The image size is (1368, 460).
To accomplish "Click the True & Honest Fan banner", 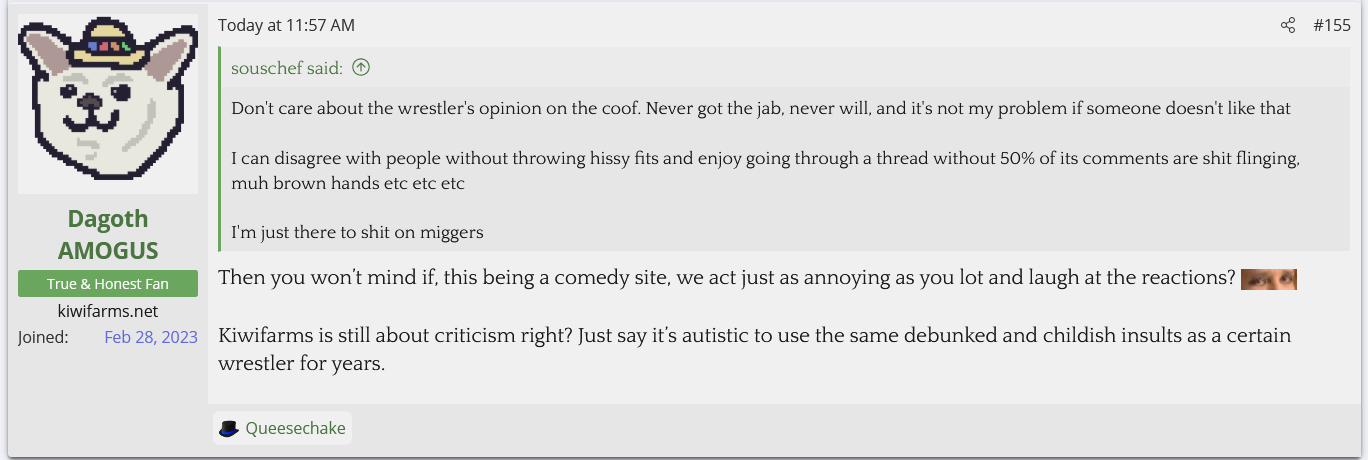I will [107, 284].
